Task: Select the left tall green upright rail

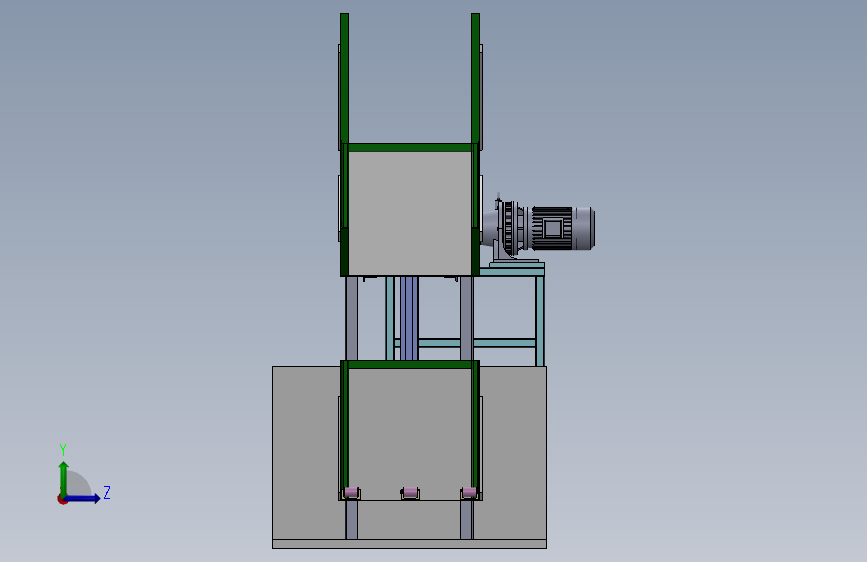Action: coord(344,79)
